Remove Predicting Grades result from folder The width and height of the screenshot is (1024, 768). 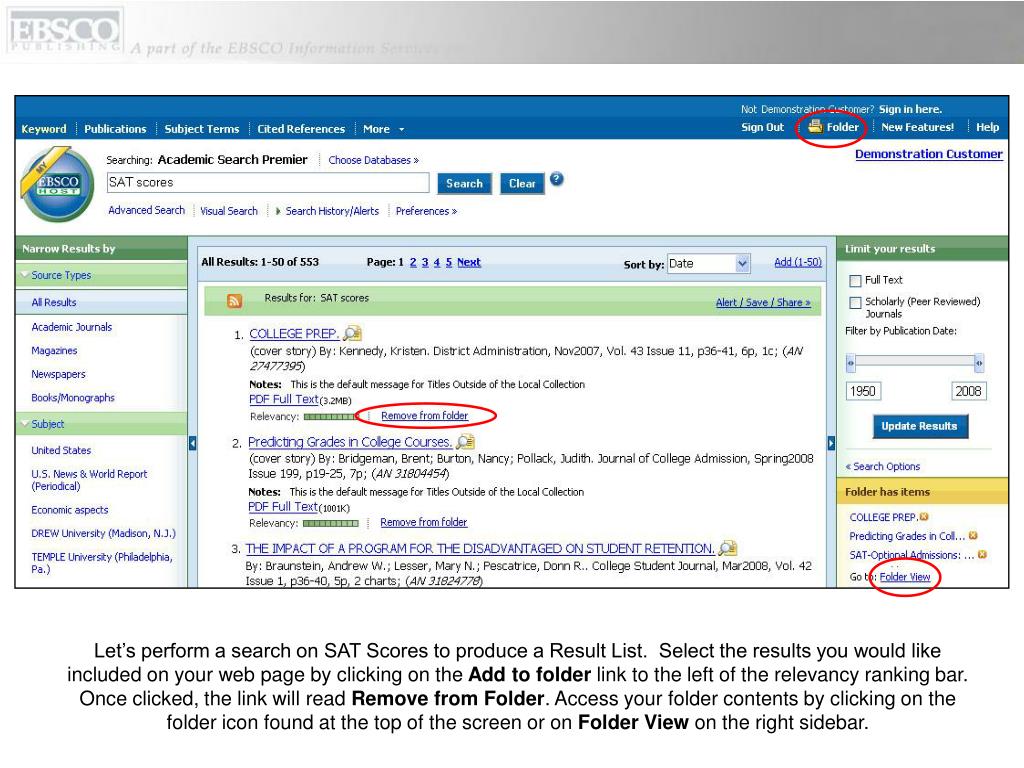click(x=424, y=522)
